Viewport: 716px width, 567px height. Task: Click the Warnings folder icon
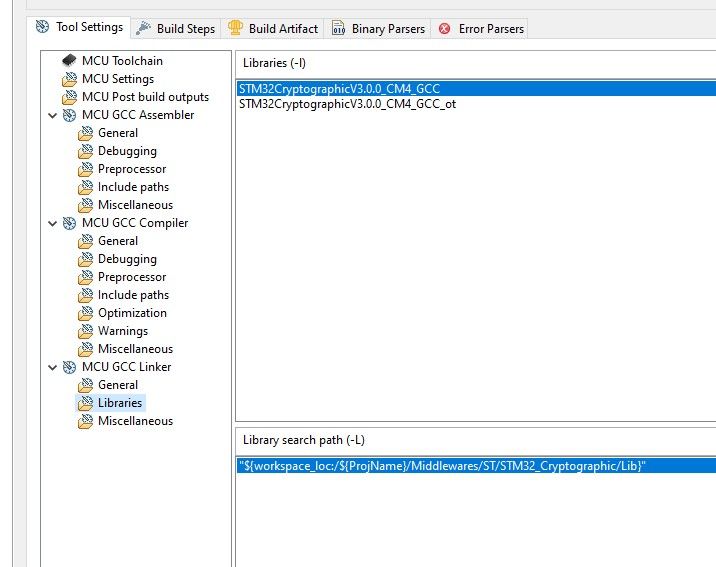click(x=85, y=331)
